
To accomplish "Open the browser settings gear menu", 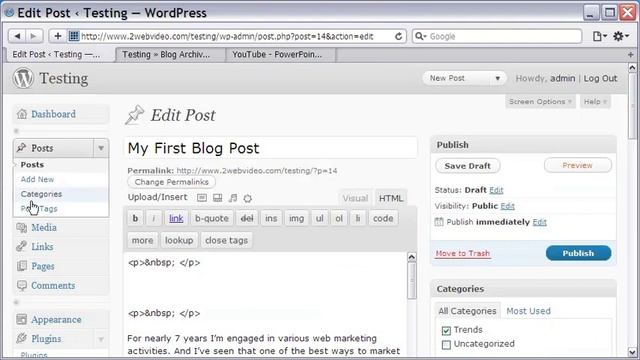I will (620, 36).
